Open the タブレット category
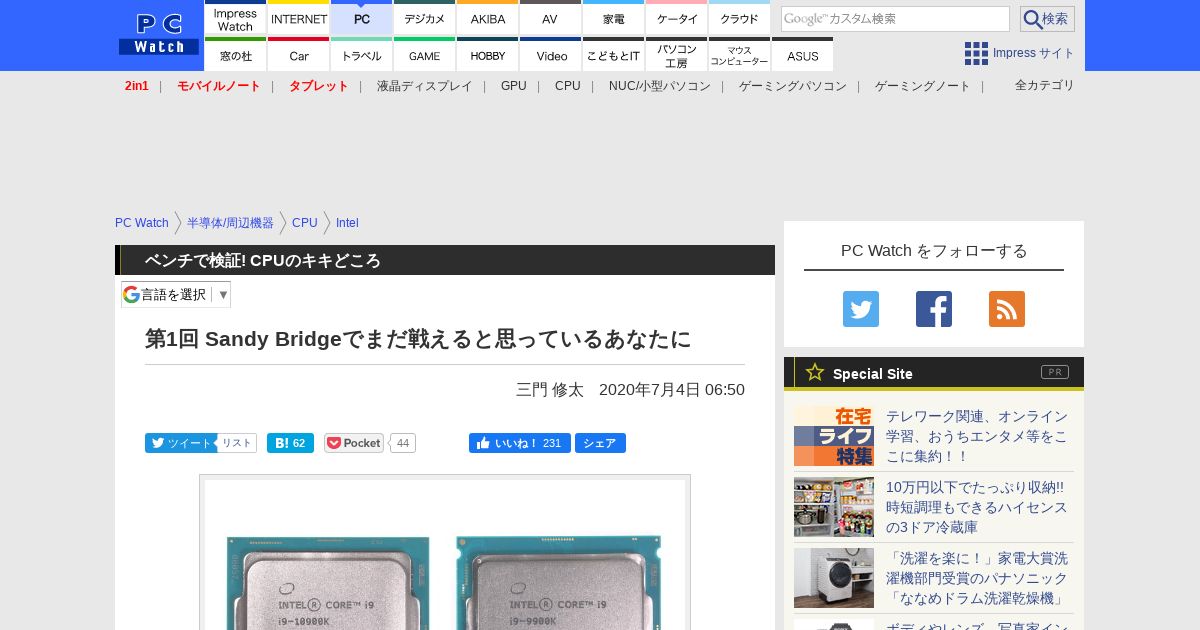1200x630 pixels. point(319,86)
